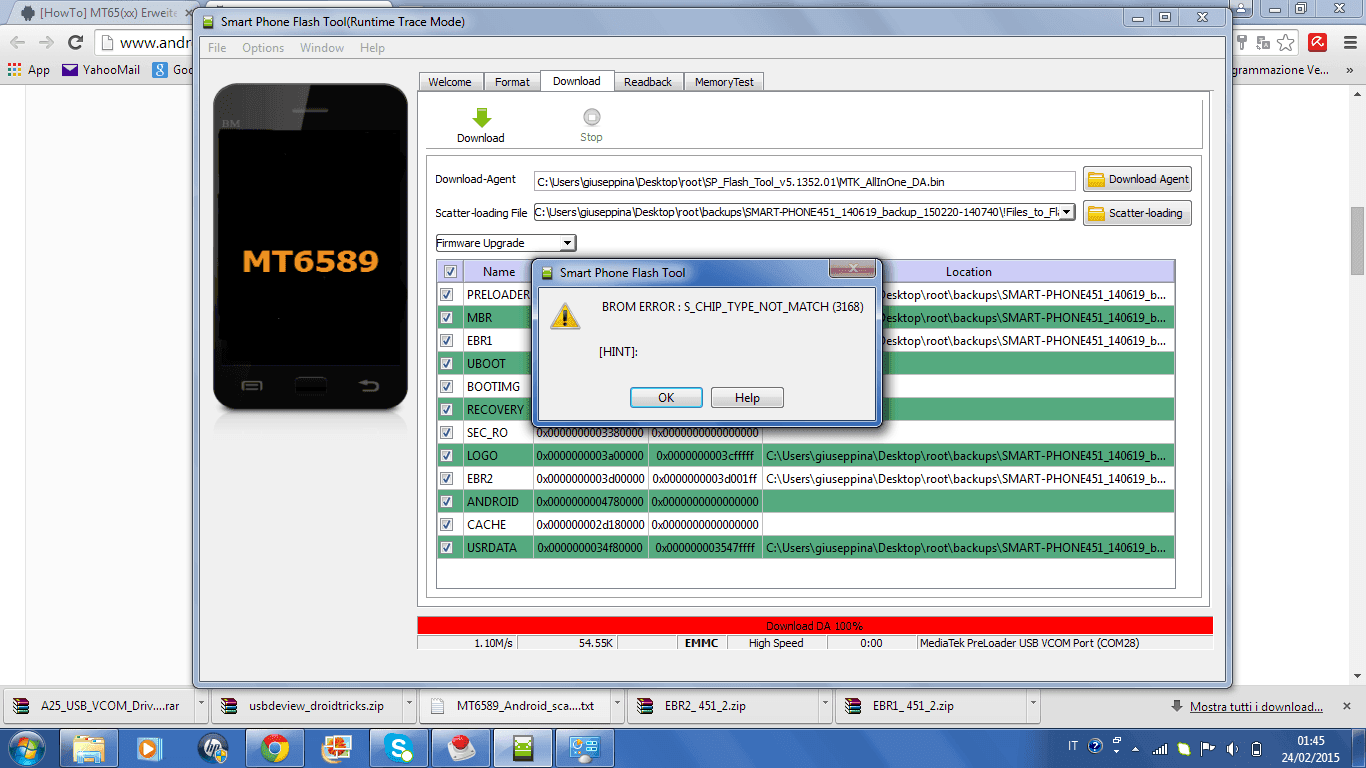The image size is (1366, 768).
Task: Click the red Download DA 100% progress bar
Action: (x=815, y=626)
